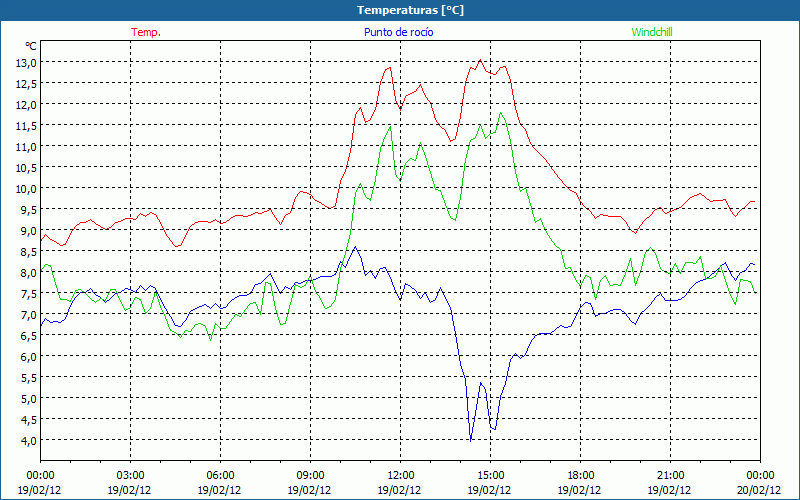
Task: Click the '21:00' time axis label
Action: 670,476
